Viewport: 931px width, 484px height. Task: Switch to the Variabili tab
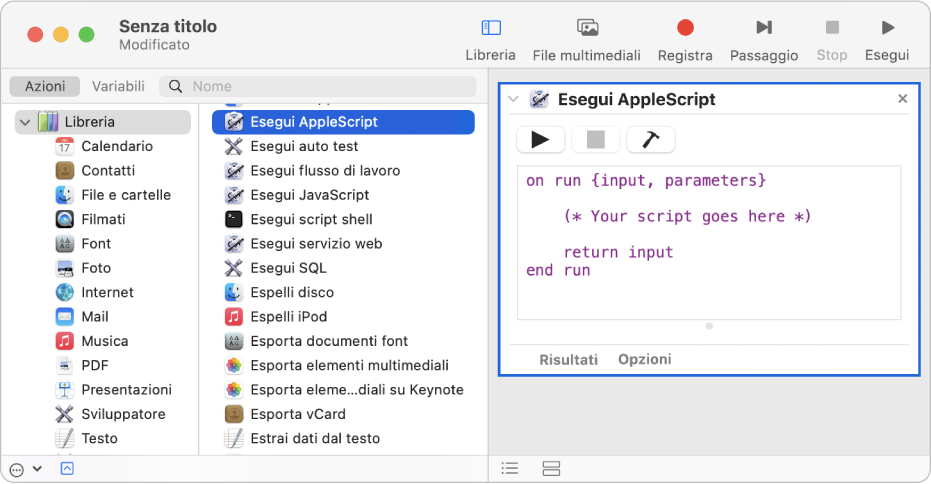point(118,86)
